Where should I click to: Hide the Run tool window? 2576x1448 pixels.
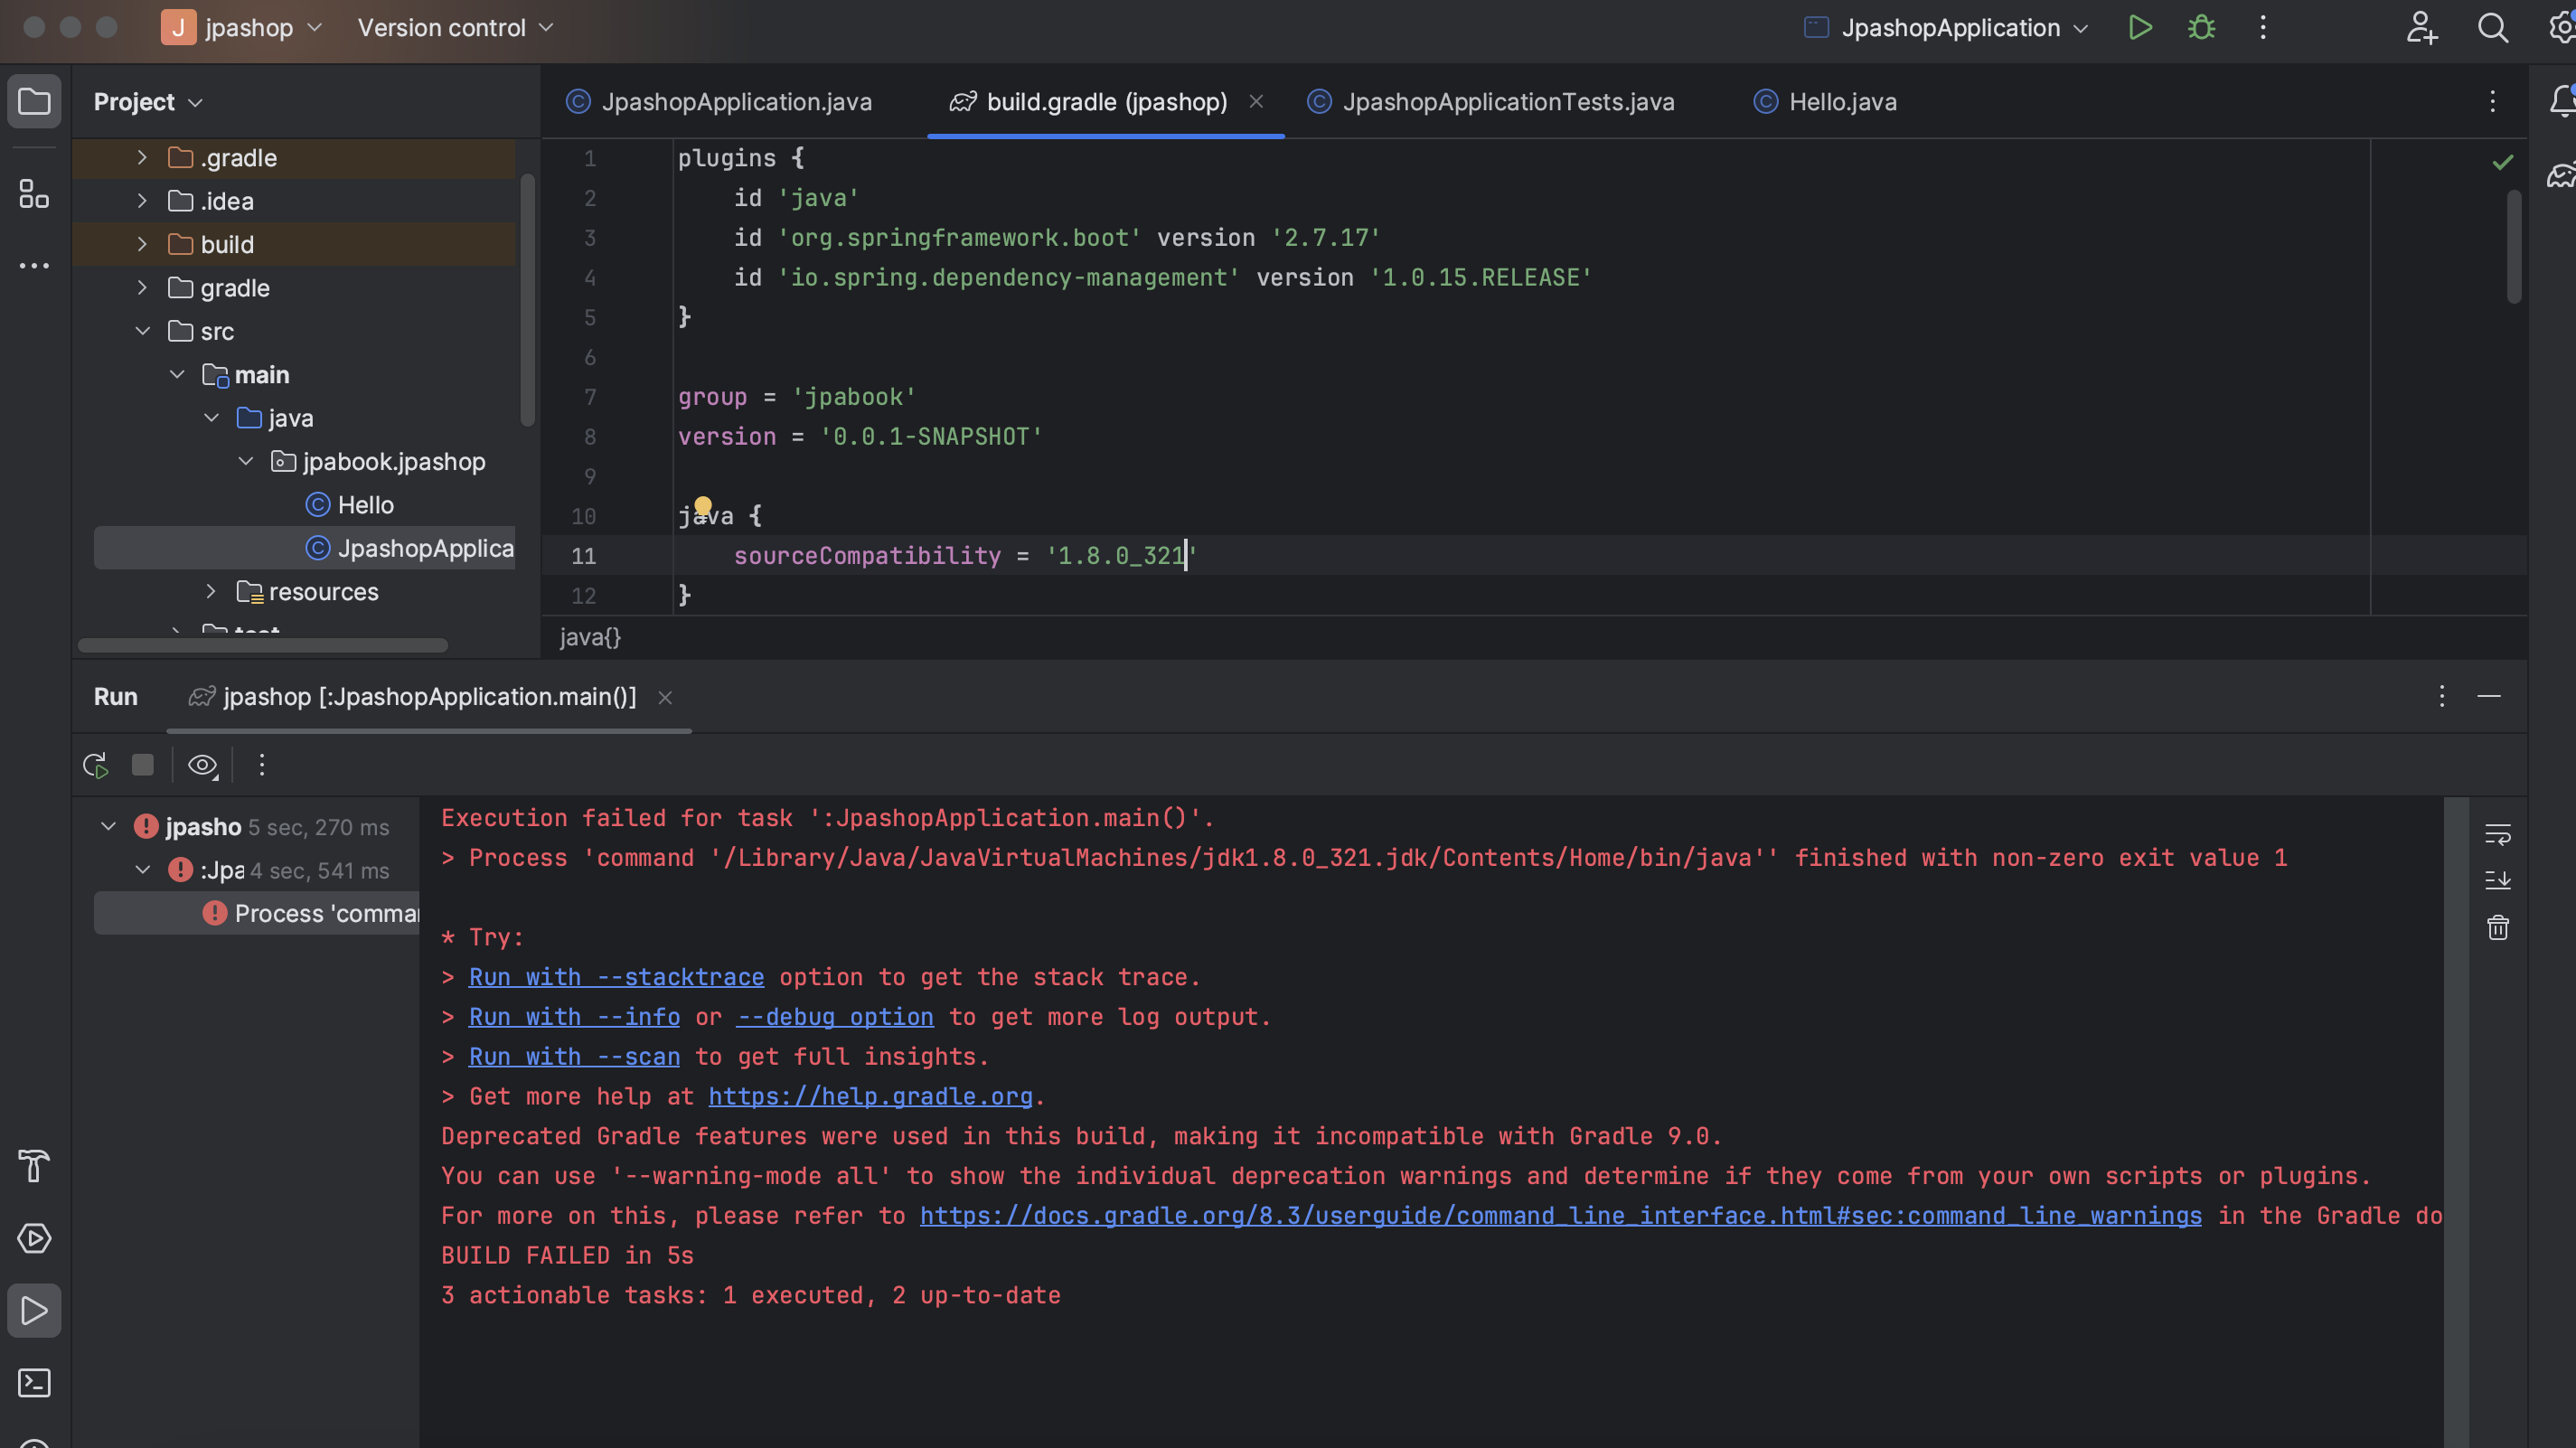[x=2489, y=696]
